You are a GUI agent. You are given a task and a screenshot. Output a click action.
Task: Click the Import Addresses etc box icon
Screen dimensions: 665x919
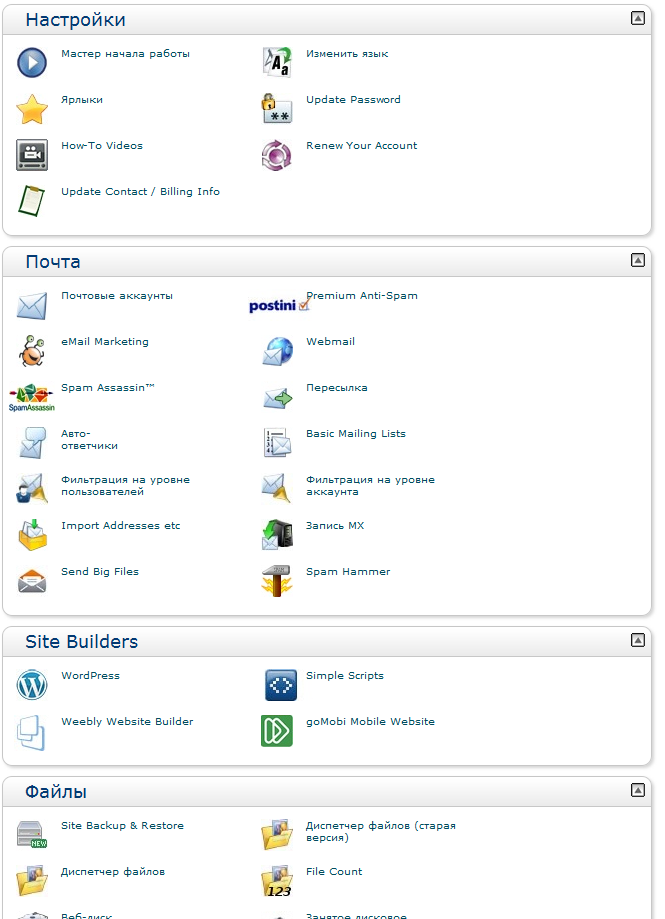(32, 535)
